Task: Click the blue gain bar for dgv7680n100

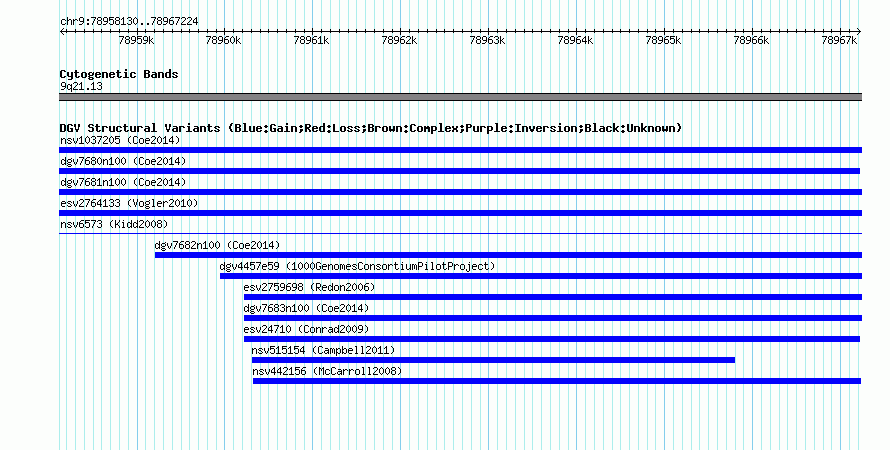Action: click(x=459, y=171)
